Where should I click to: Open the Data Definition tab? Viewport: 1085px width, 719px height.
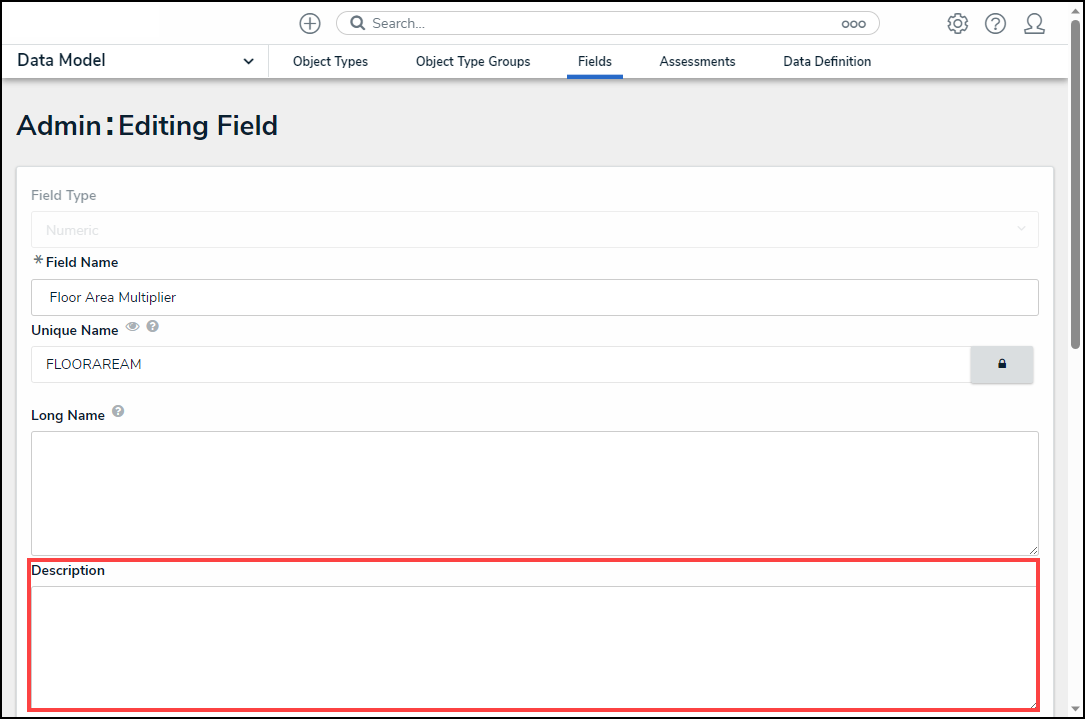[826, 62]
